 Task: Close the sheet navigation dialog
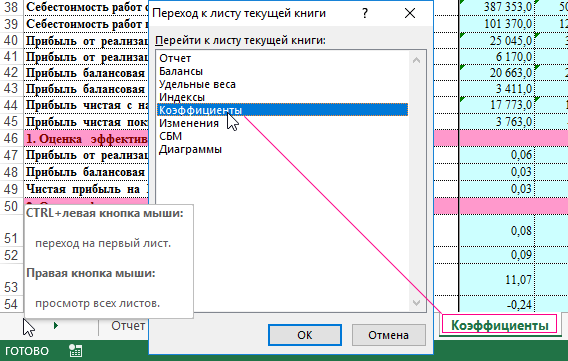click(x=410, y=13)
